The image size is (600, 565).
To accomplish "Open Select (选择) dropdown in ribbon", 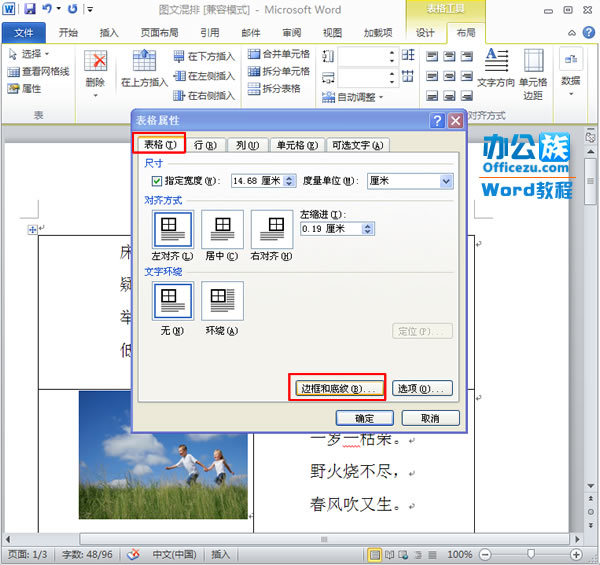I will pyautogui.click(x=29, y=54).
